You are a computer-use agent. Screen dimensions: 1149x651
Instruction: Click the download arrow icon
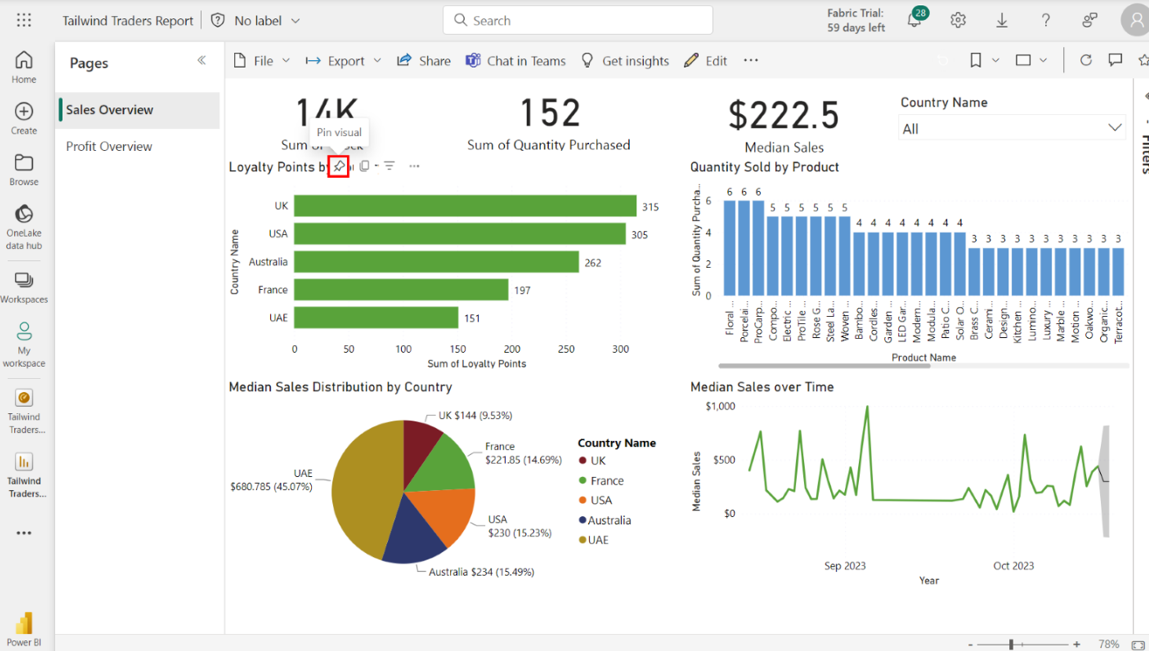point(1001,20)
